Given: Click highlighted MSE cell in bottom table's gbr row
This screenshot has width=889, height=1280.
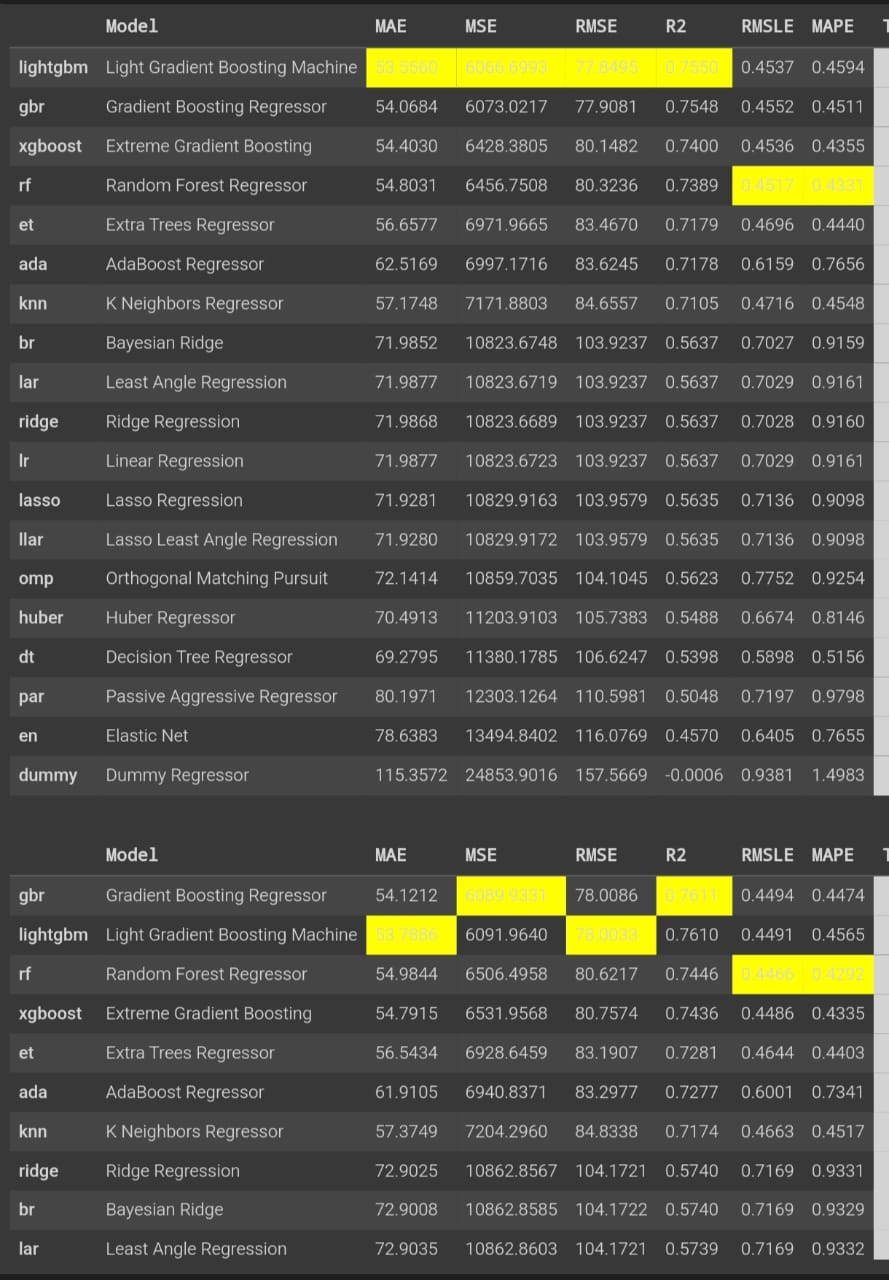Looking at the screenshot, I should point(505,895).
